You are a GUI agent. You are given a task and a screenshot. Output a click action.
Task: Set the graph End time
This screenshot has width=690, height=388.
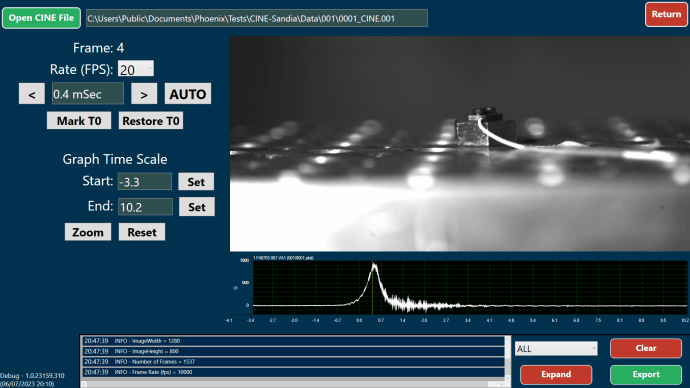coord(197,207)
